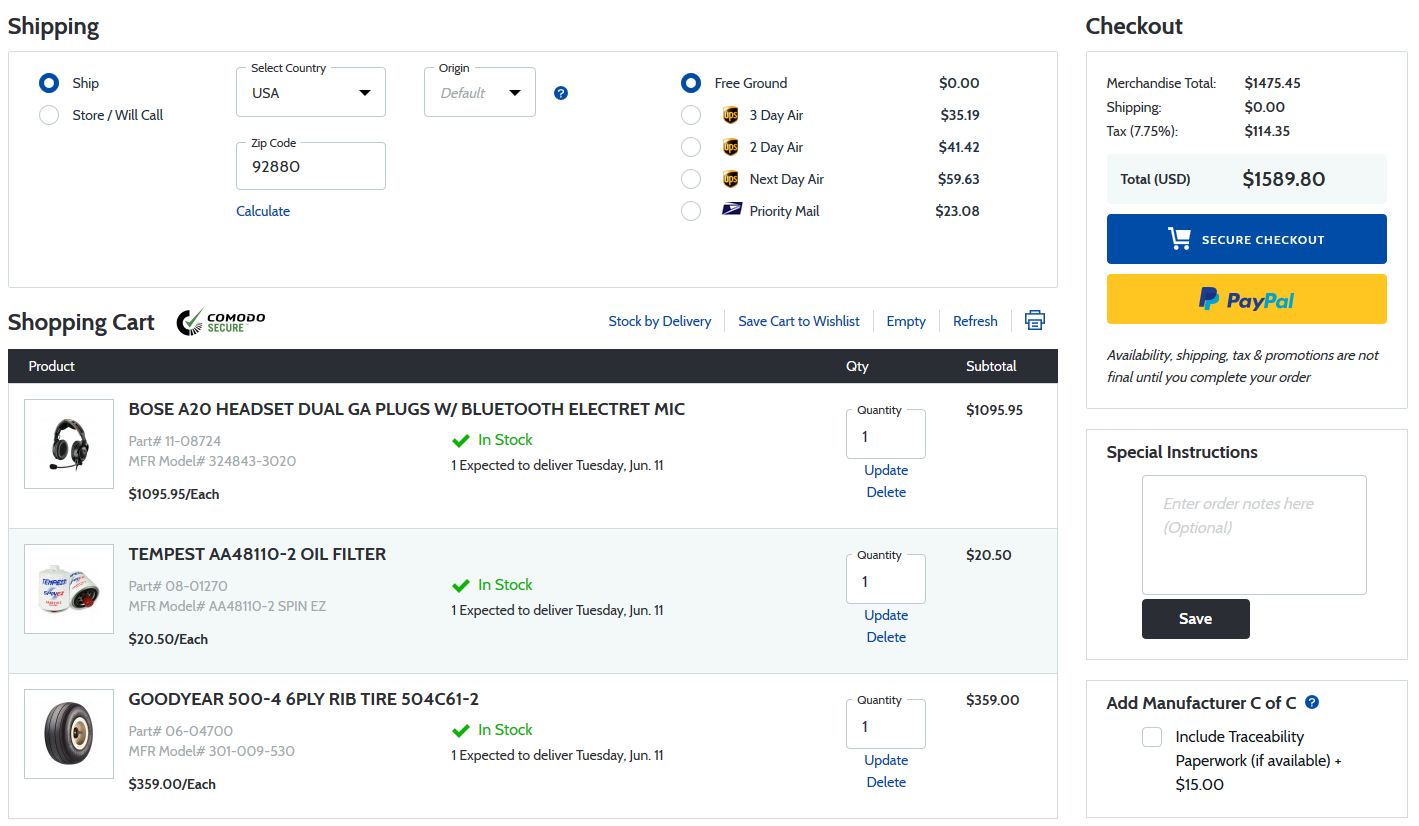Viewport: 1419px width, 826px height.
Task: Click the printer icon above the cart
Action: tap(1035, 320)
